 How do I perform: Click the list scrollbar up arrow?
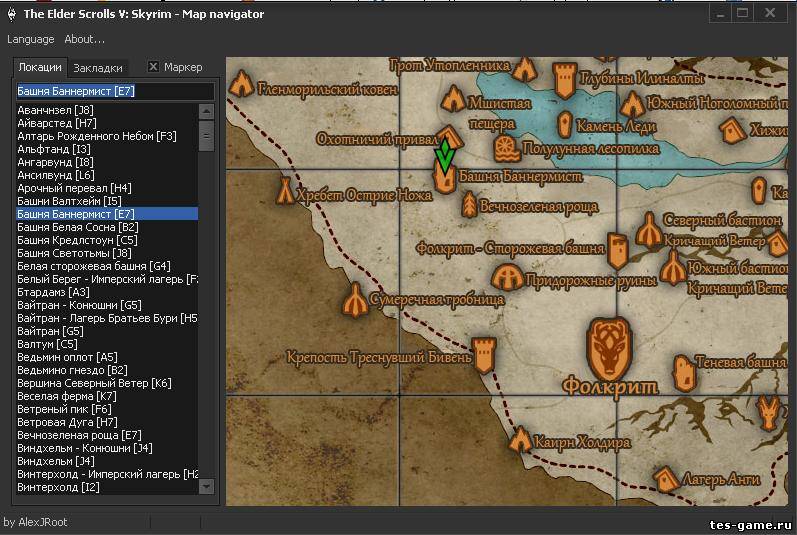pyautogui.click(x=206, y=111)
